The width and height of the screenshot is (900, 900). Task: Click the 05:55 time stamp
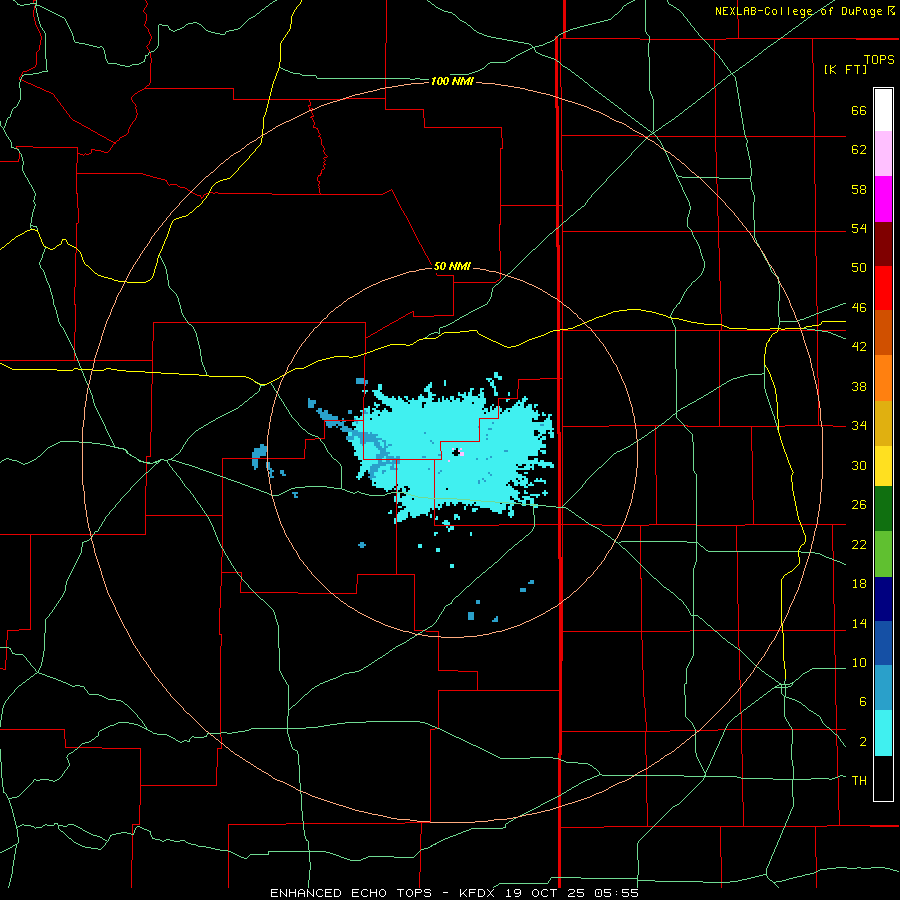(x=618, y=893)
